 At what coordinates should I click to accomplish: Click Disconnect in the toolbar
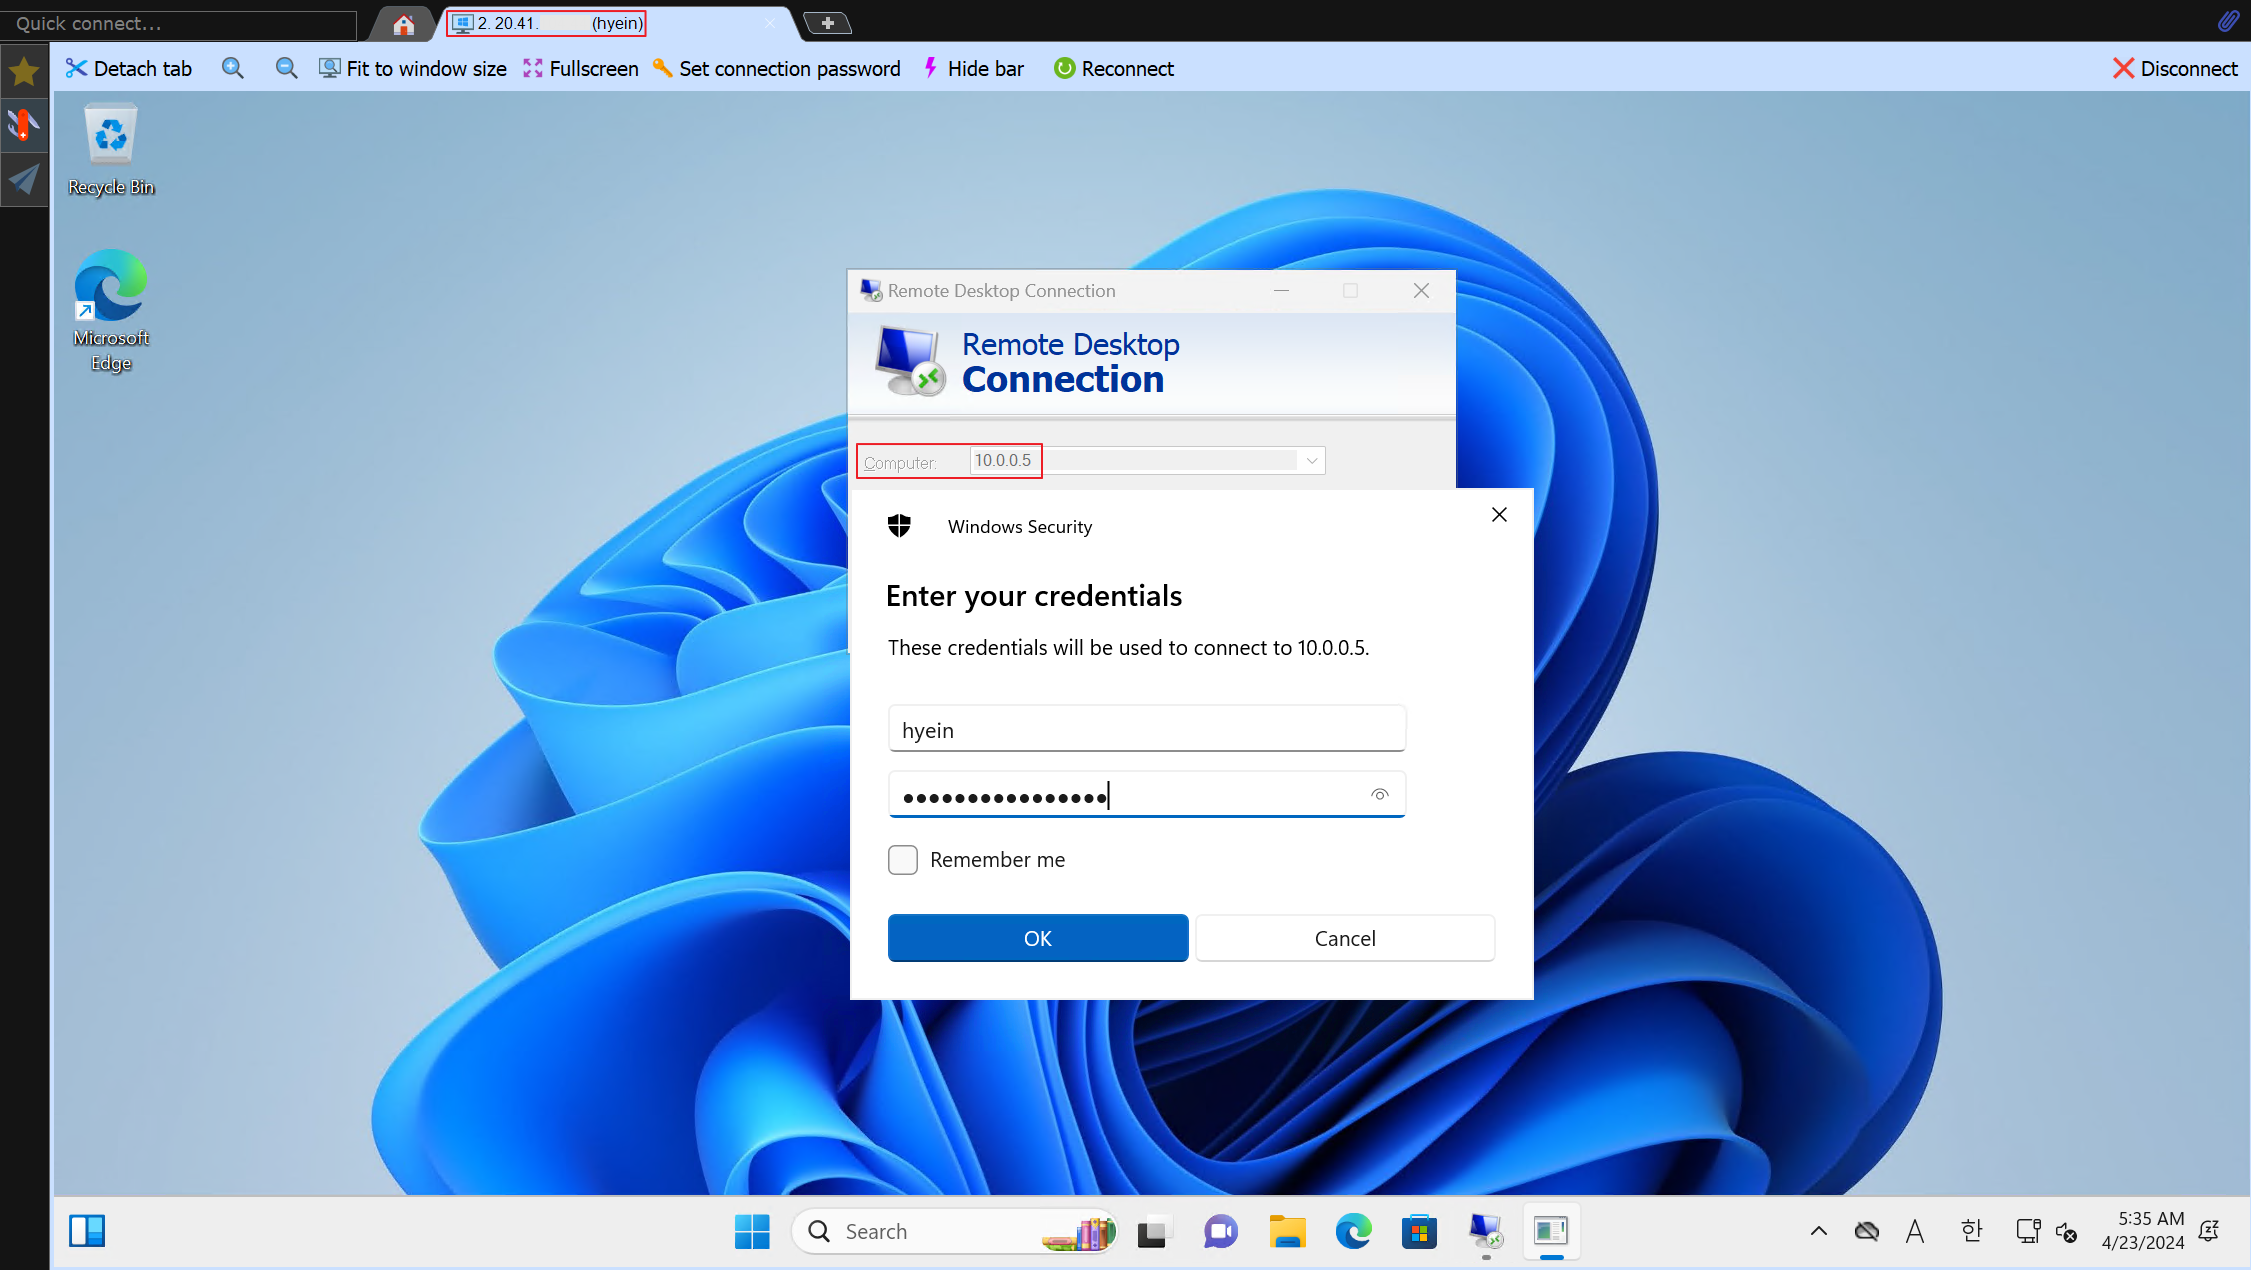[2175, 68]
